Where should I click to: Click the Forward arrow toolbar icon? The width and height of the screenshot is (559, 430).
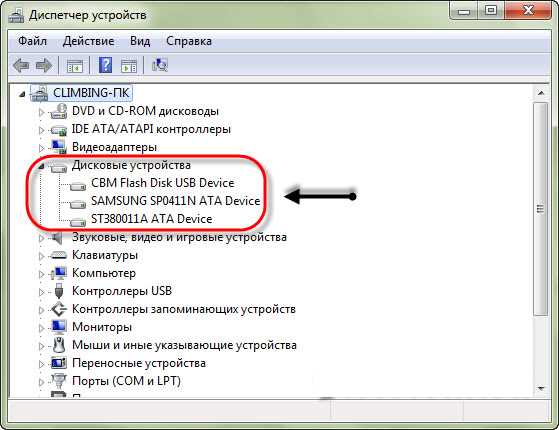(x=44, y=65)
